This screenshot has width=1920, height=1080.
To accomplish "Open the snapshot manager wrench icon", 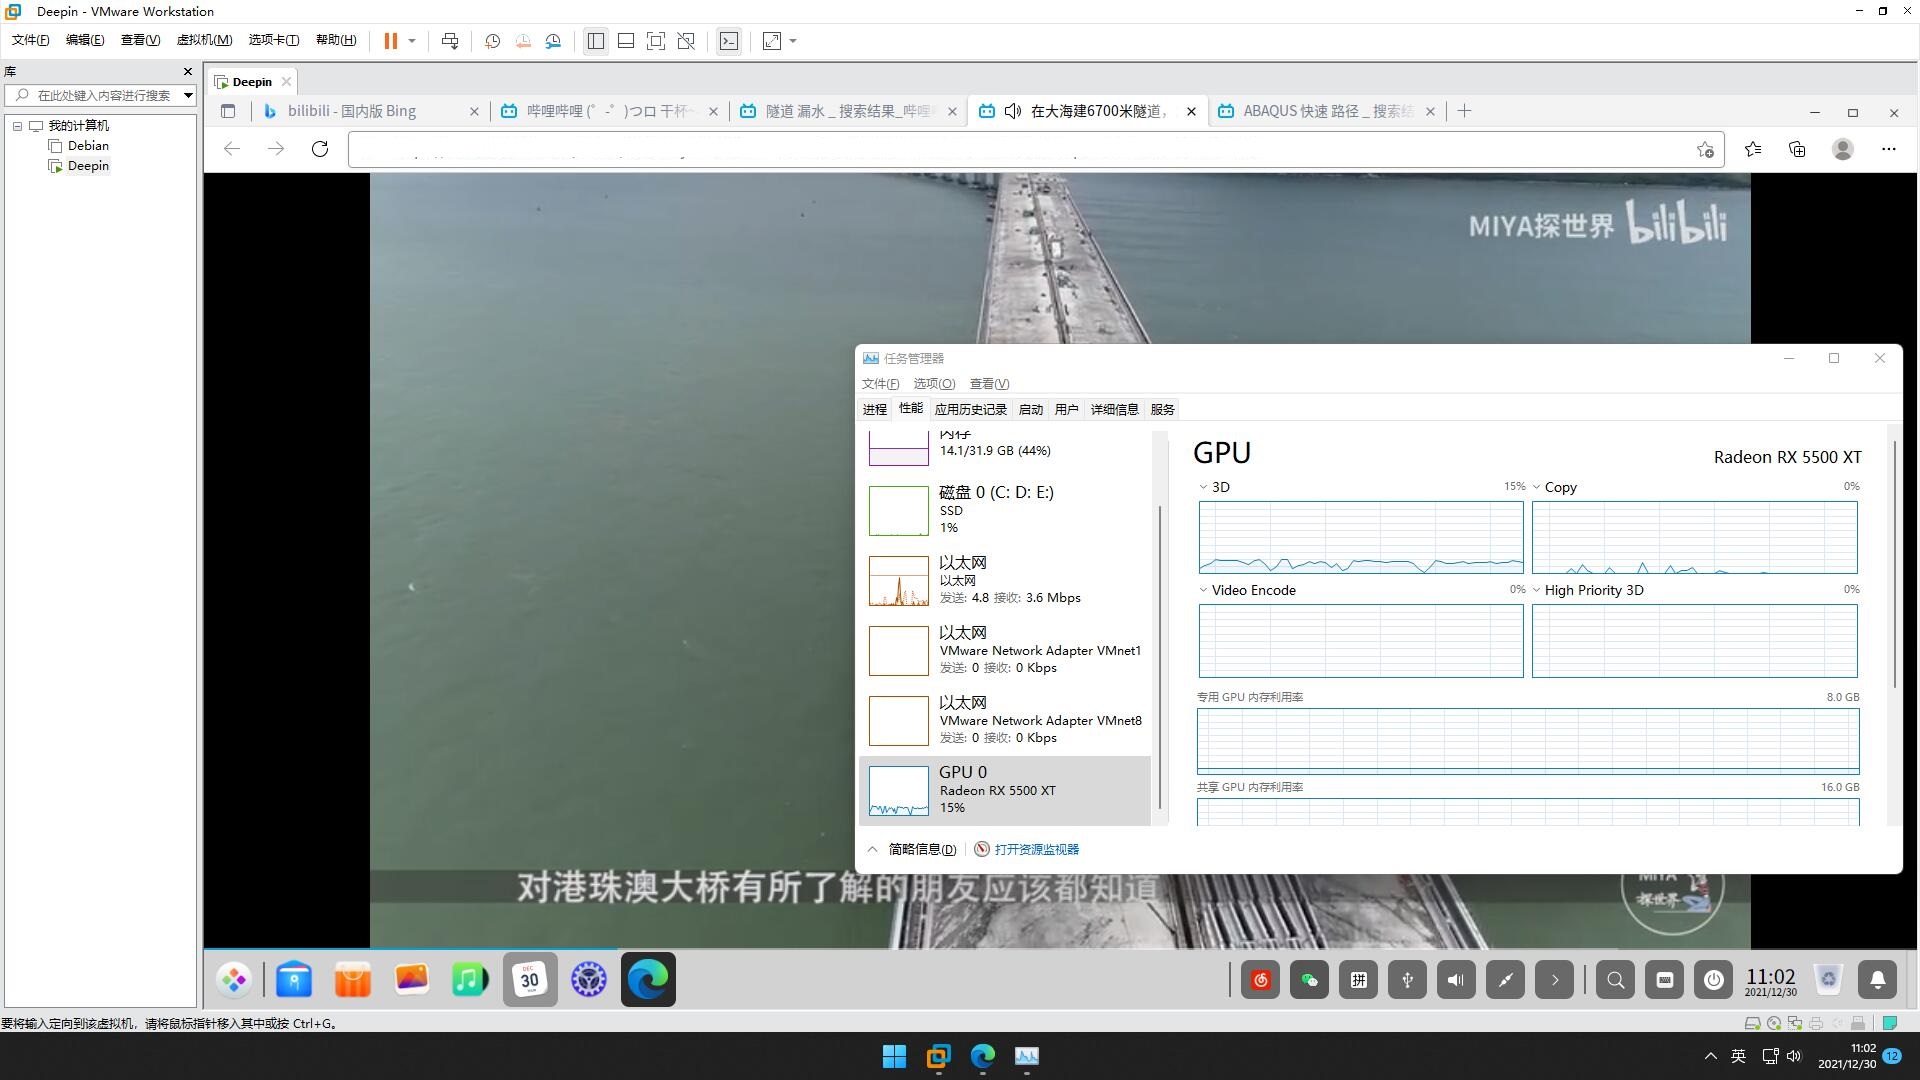I will (x=553, y=41).
